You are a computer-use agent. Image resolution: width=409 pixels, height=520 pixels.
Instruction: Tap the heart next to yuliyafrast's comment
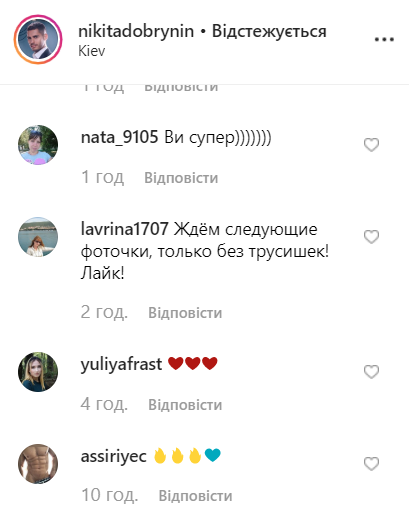tap(371, 372)
